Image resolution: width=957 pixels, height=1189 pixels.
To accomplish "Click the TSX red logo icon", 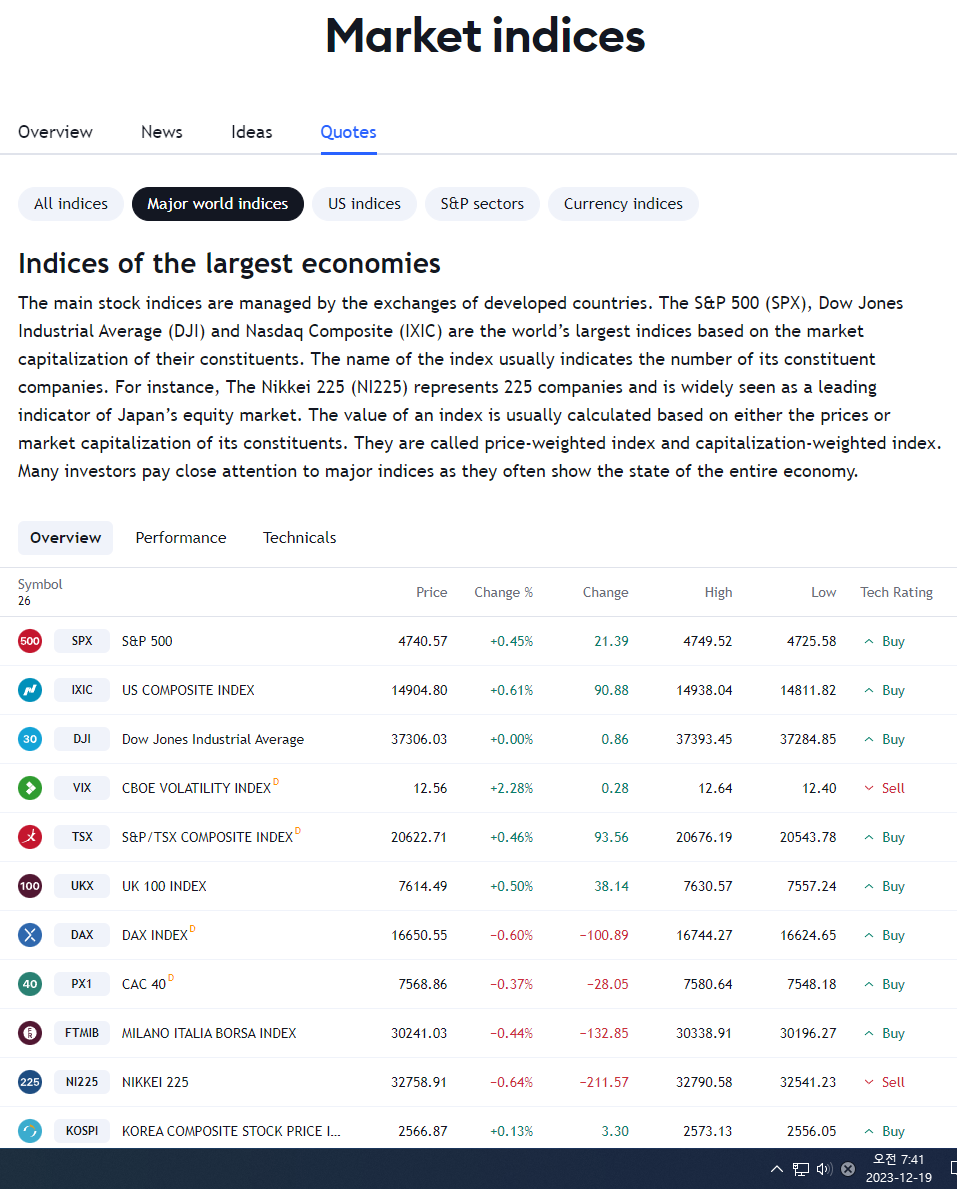I will click(x=30, y=837).
